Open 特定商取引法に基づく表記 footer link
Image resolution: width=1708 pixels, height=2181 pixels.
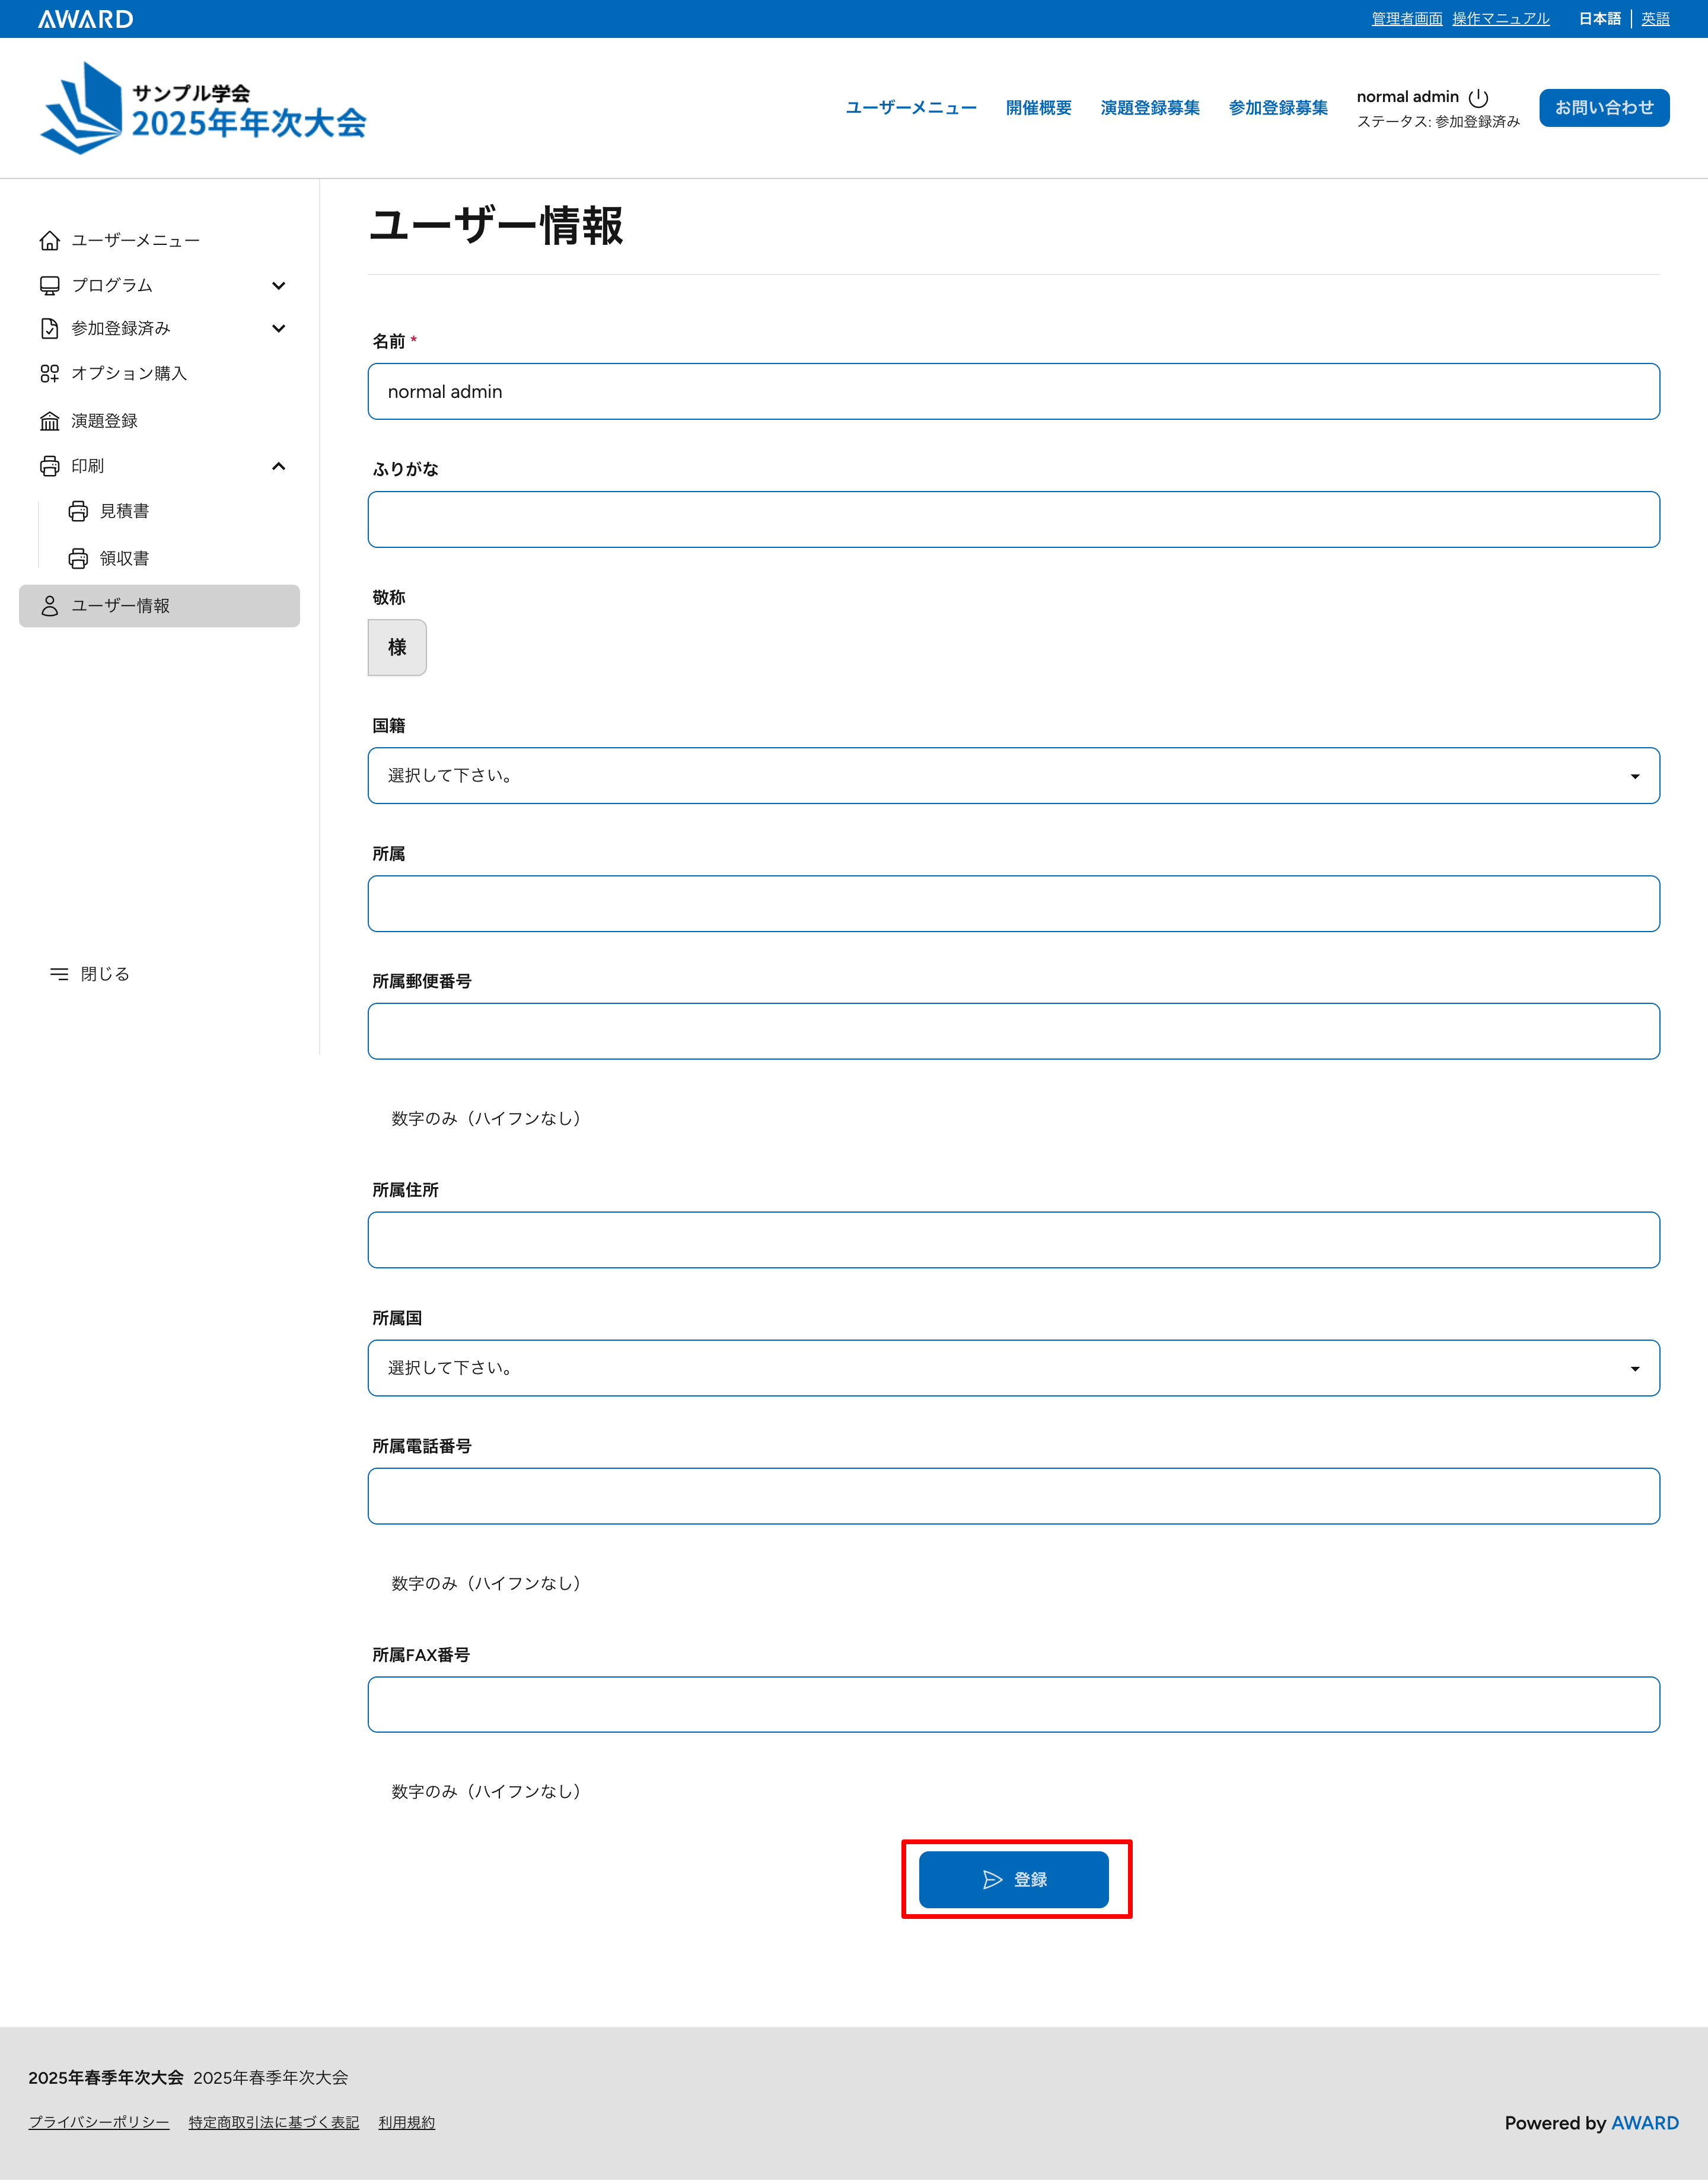(x=274, y=2122)
